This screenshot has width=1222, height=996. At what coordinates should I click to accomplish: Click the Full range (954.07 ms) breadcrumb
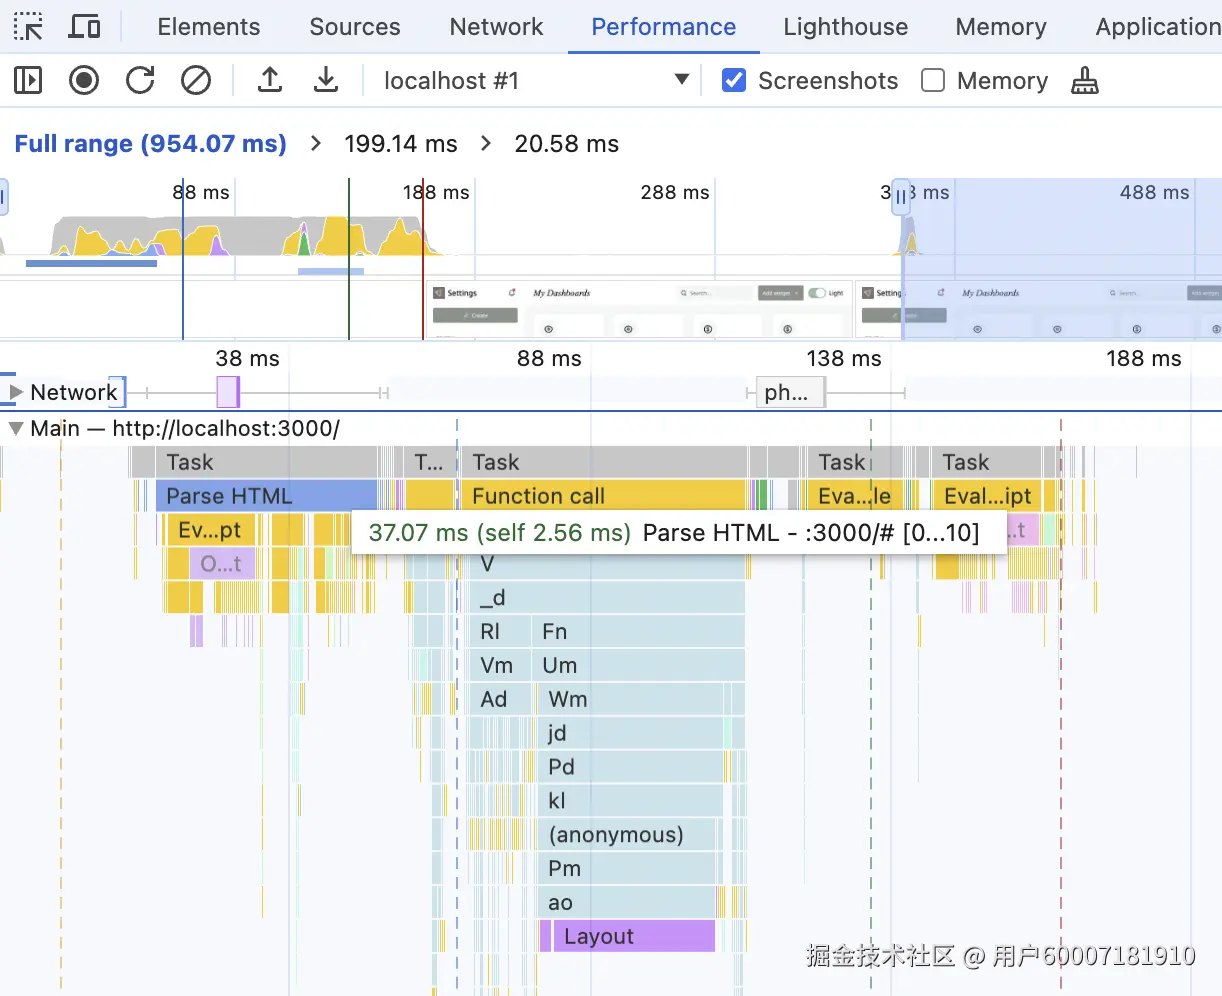click(151, 144)
